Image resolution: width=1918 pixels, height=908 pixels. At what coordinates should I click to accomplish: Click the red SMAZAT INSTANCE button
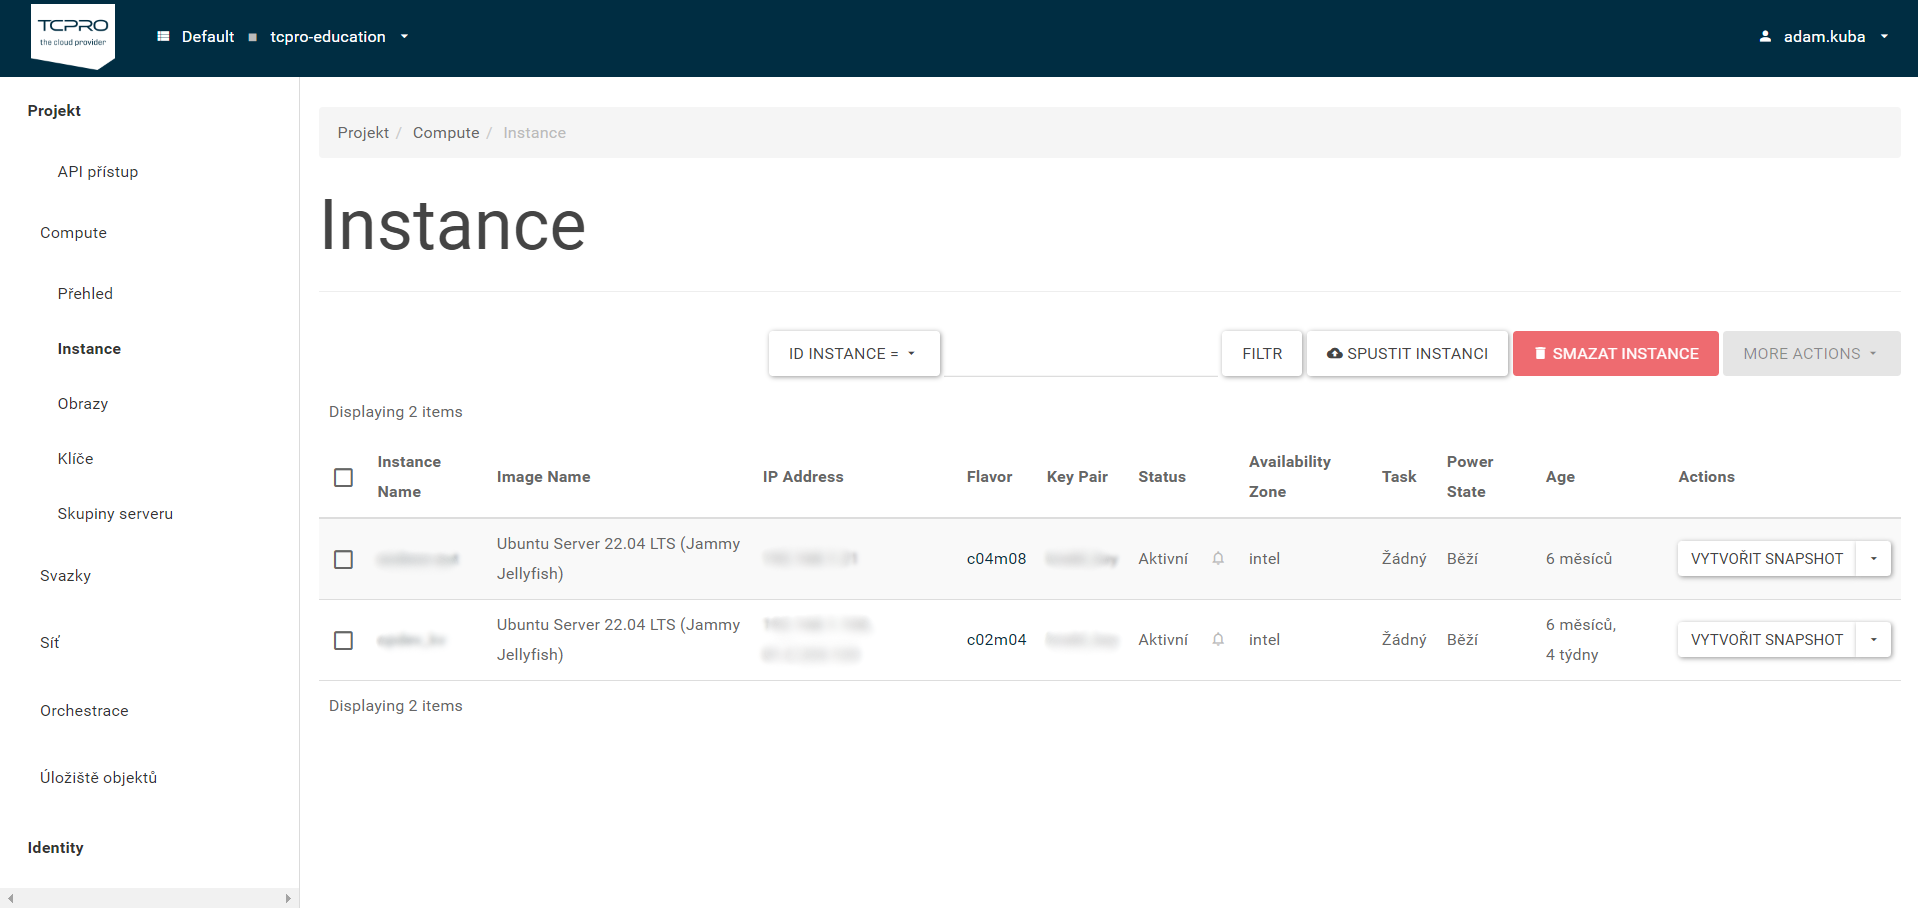pyautogui.click(x=1615, y=353)
